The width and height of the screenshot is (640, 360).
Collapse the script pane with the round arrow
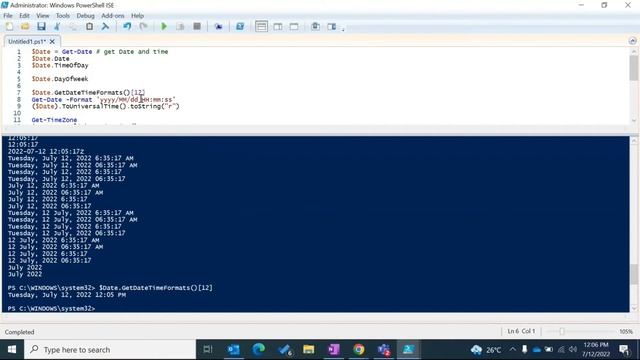click(x=632, y=41)
